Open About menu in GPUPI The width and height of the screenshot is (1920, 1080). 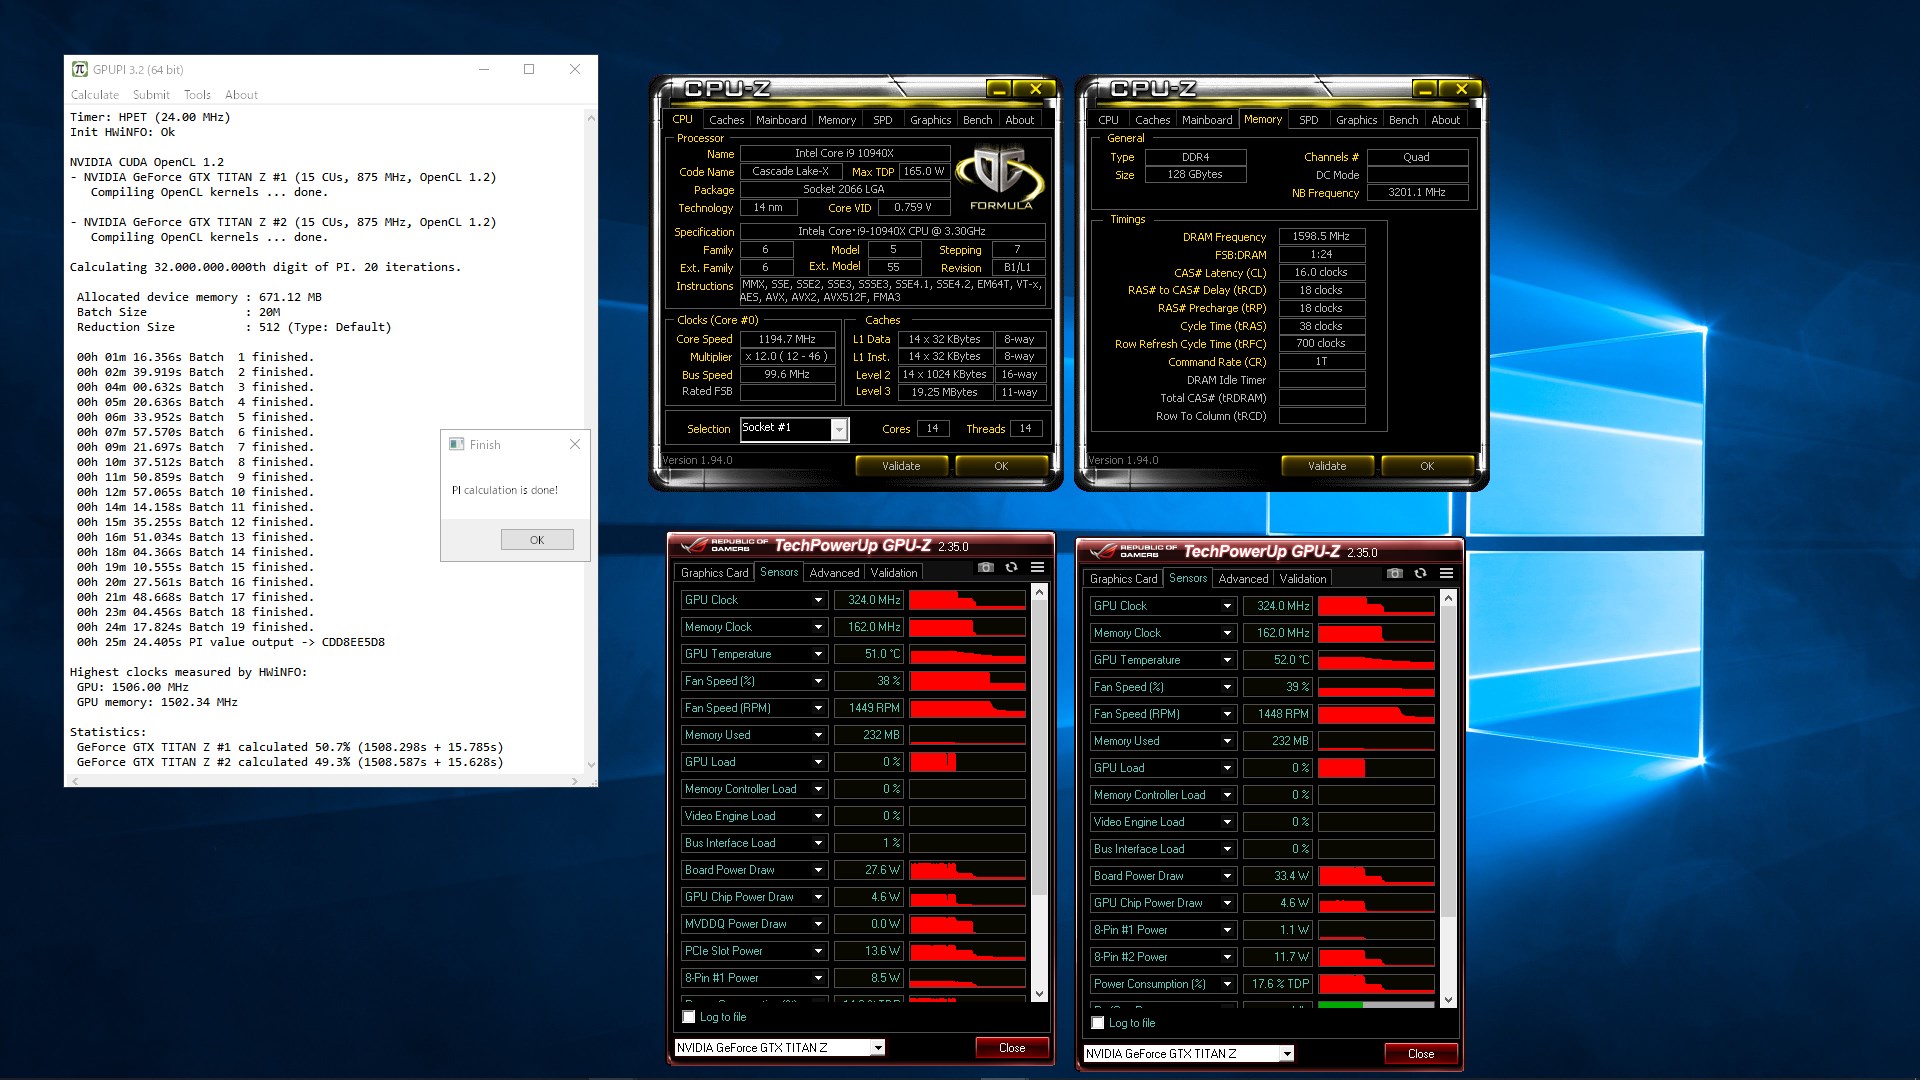click(x=241, y=95)
